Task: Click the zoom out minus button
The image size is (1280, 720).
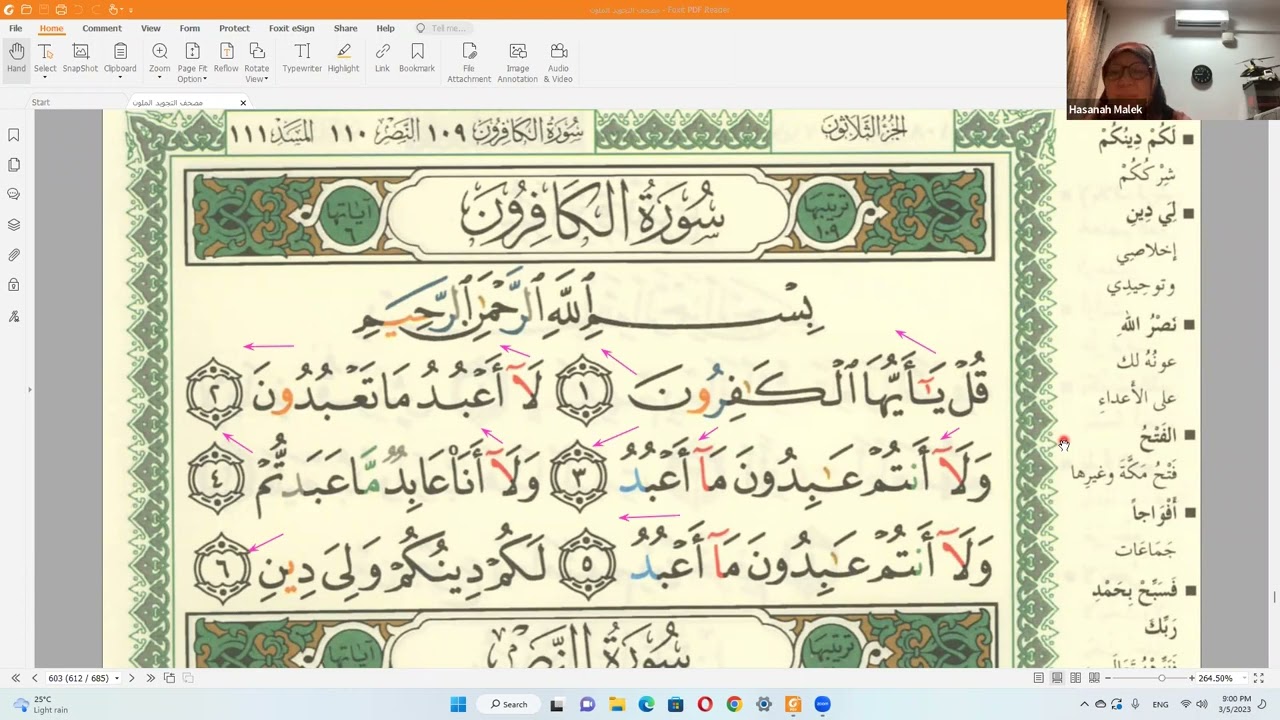Action: pos(1109,678)
